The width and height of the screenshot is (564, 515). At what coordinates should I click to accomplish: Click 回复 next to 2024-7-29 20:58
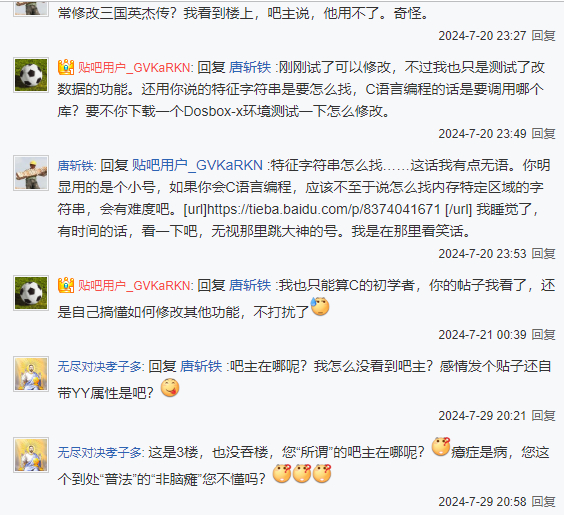click(x=543, y=502)
